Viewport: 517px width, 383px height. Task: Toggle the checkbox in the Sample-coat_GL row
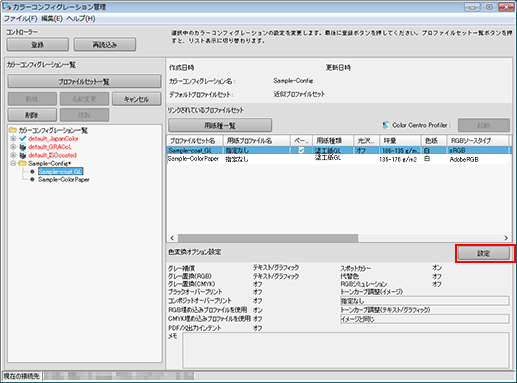click(x=301, y=150)
